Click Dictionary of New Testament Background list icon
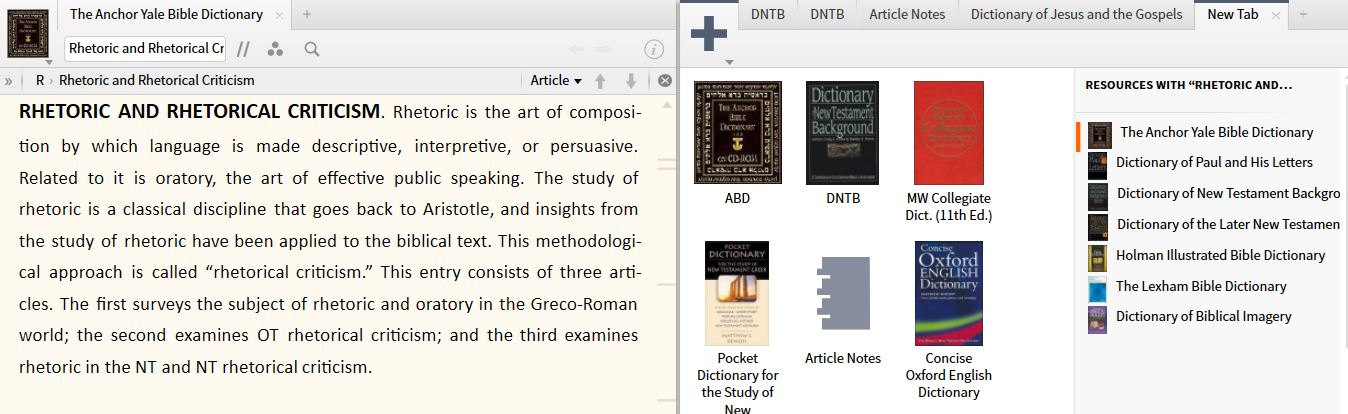Viewport: 1348px width, 414px height. pyautogui.click(x=1098, y=197)
